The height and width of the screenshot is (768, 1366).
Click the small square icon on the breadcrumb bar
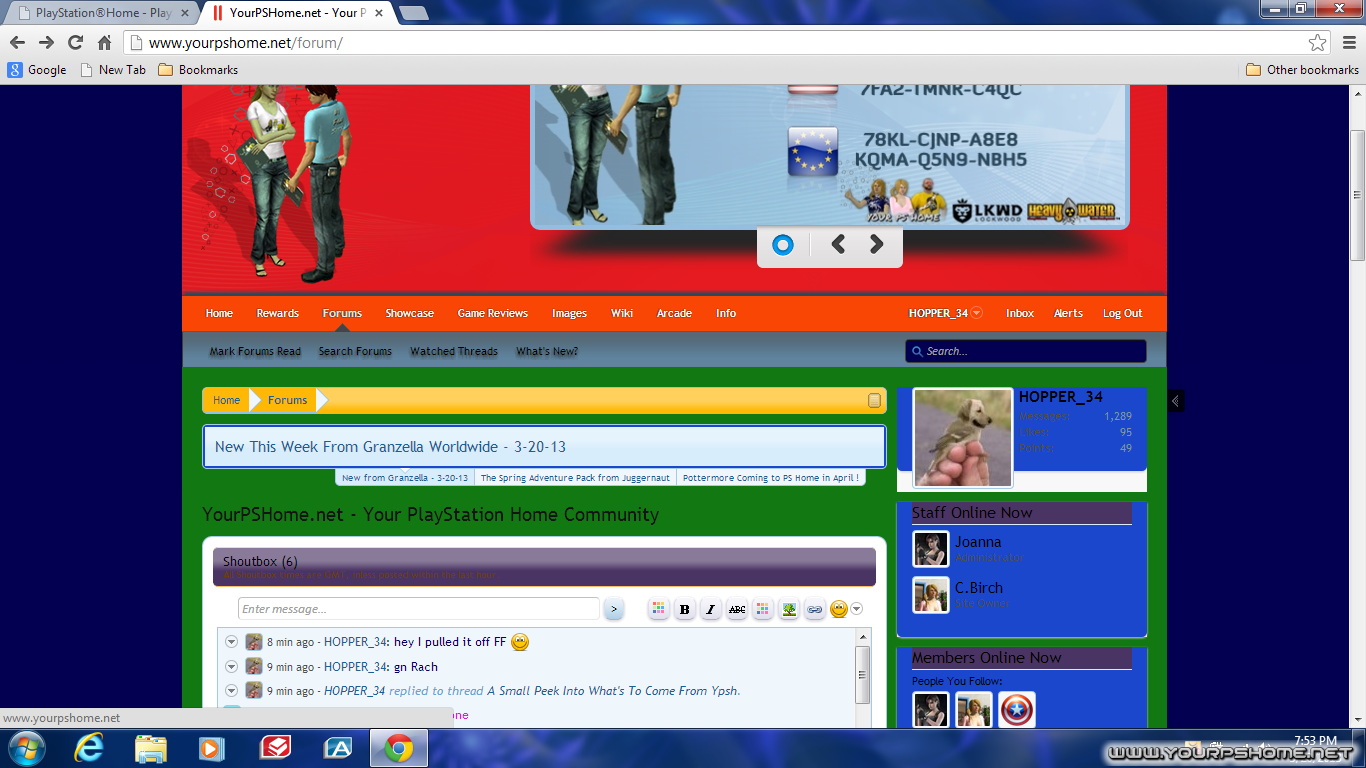874,400
